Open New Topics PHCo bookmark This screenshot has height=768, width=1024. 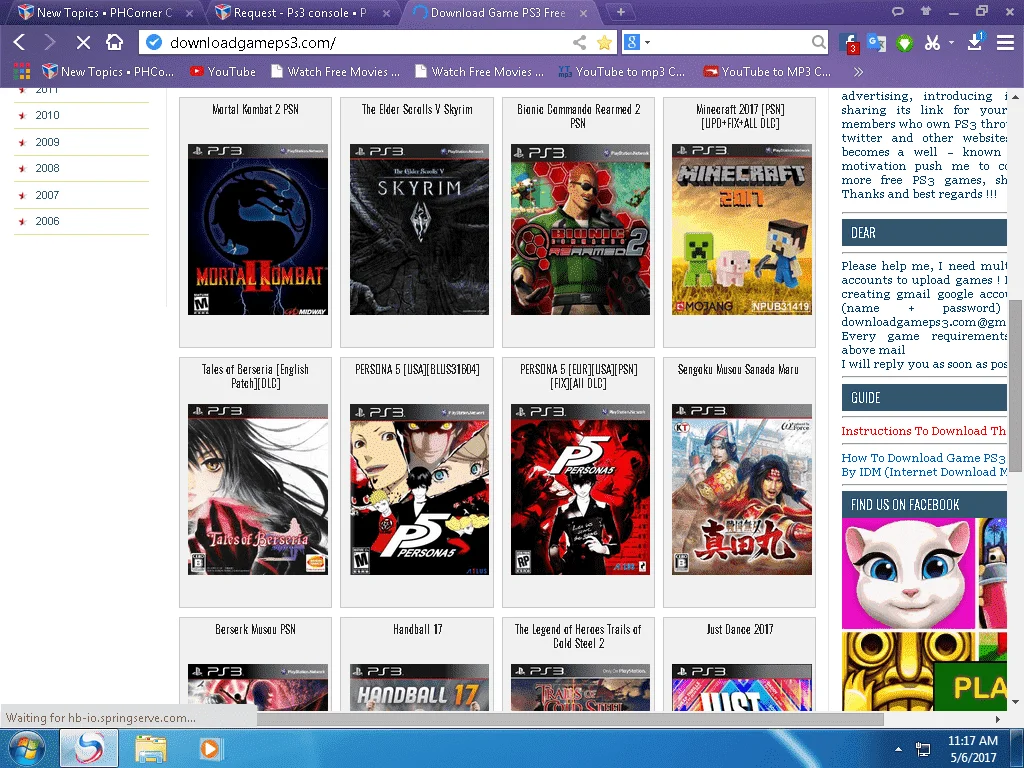[x=108, y=72]
